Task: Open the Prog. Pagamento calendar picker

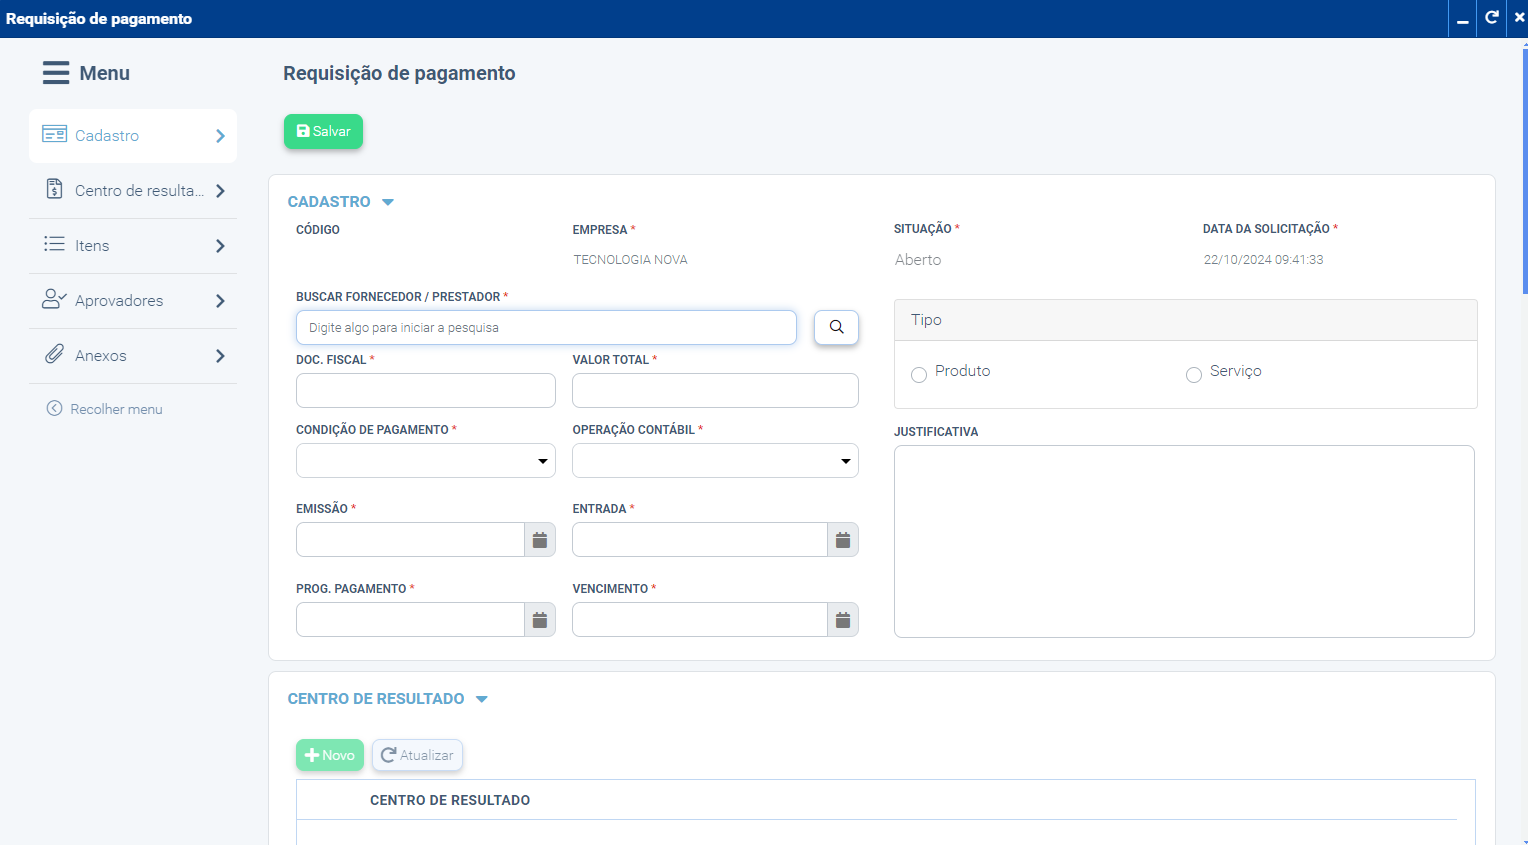Action: pyautogui.click(x=540, y=620)
